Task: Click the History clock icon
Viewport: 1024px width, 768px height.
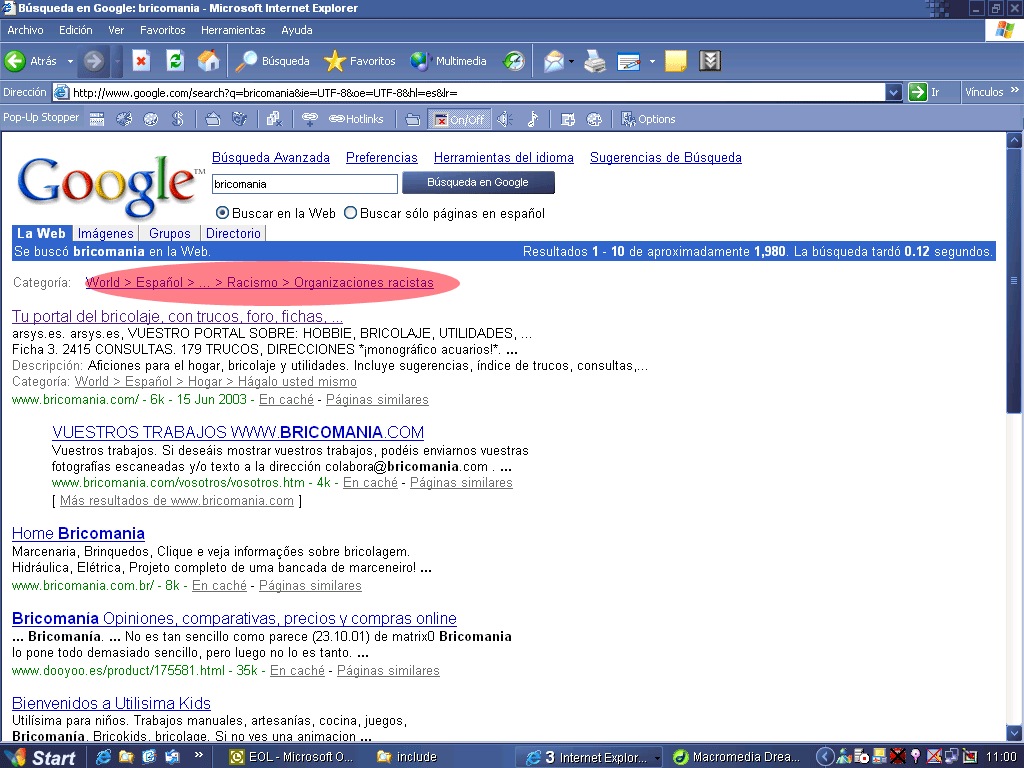Action: (x=513, y=61)
